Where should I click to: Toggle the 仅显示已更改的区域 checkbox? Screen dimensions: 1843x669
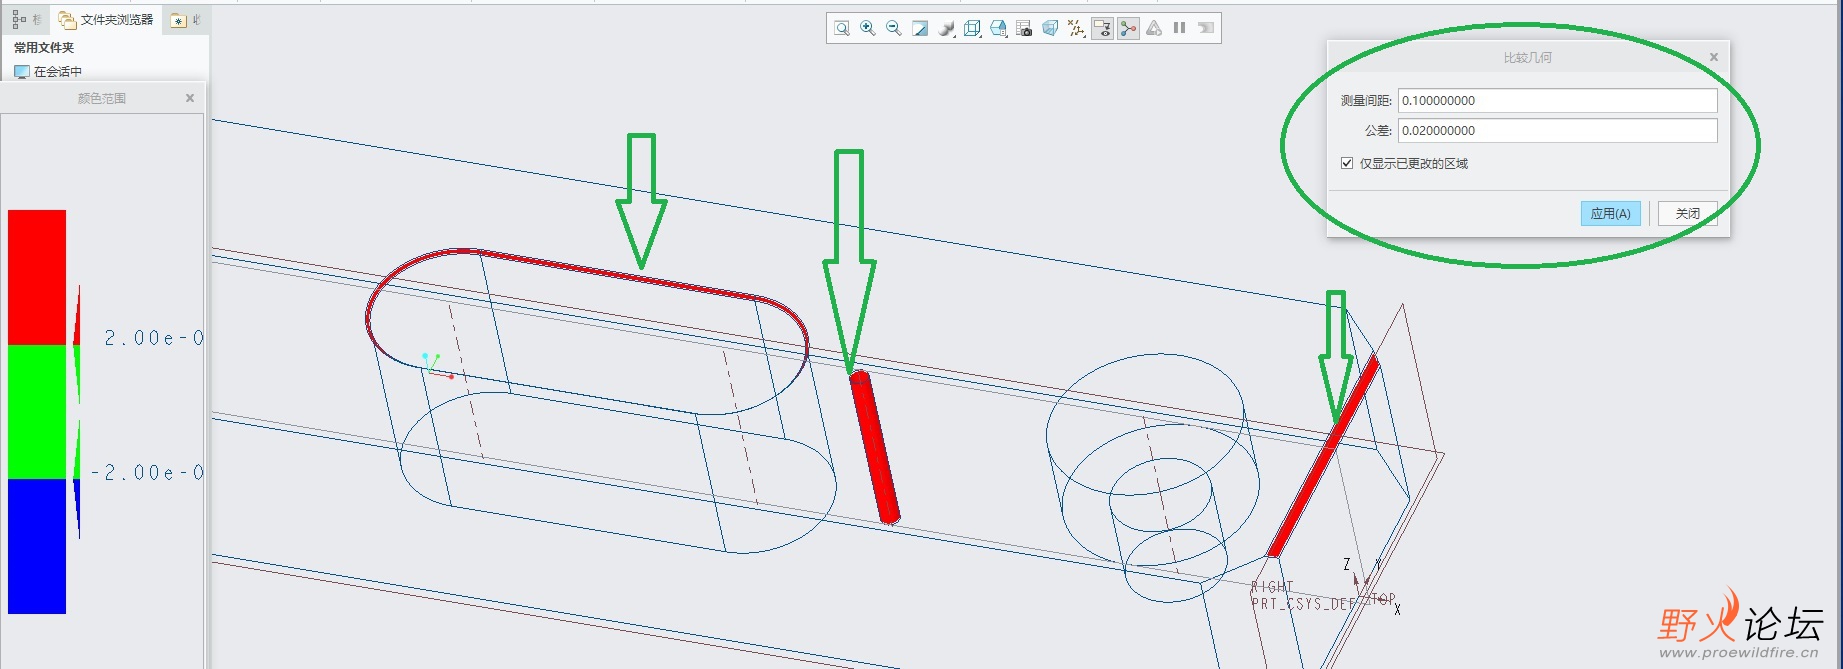point(1347,163)
